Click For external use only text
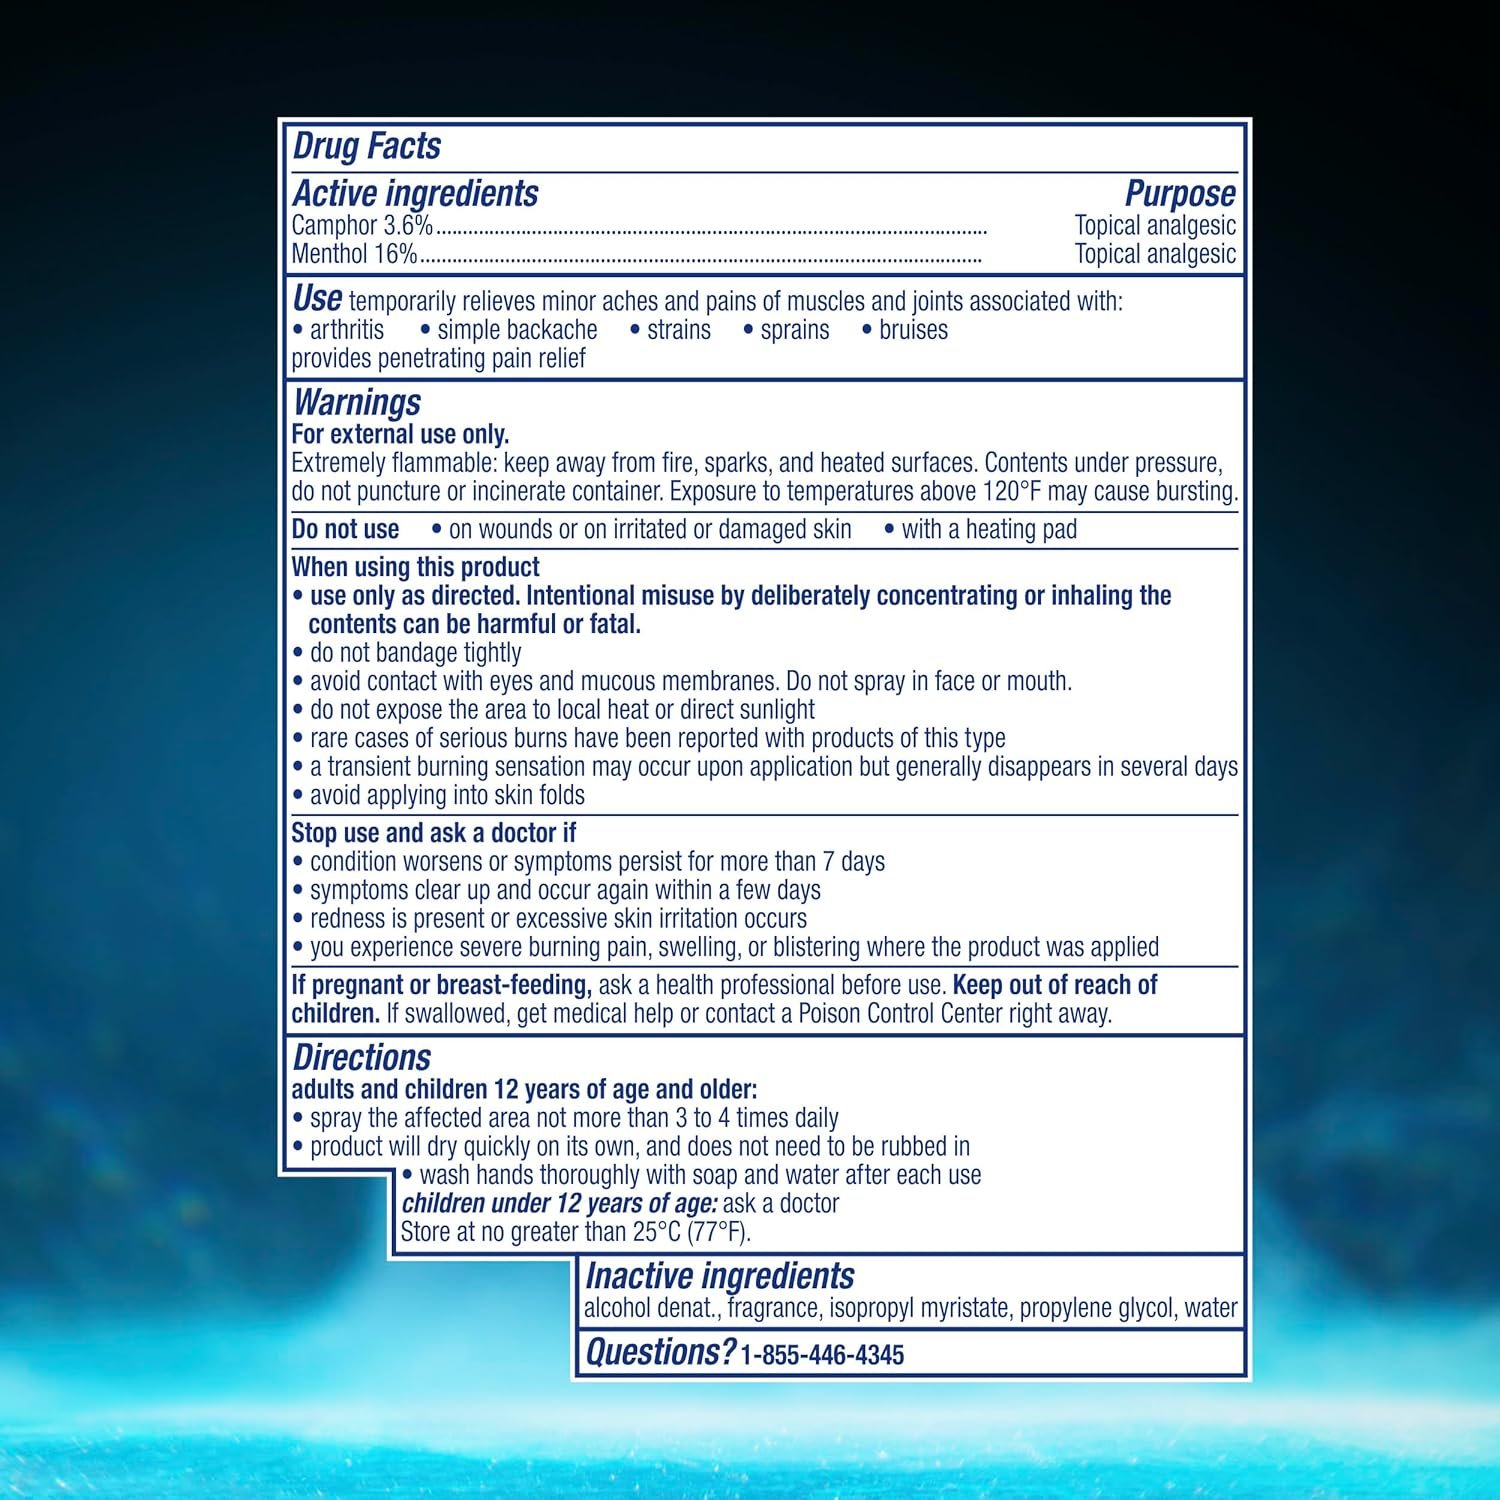Image resolution: width=1500 pixels, height=1500 pixels. point(400,434)
